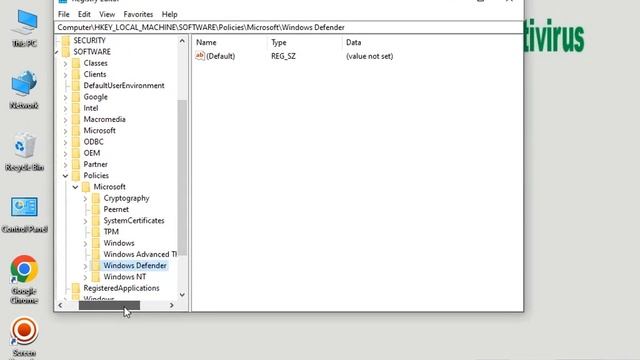640x360 pixels.
Task: Expand the Google key
Action: (x=65, y=97)
